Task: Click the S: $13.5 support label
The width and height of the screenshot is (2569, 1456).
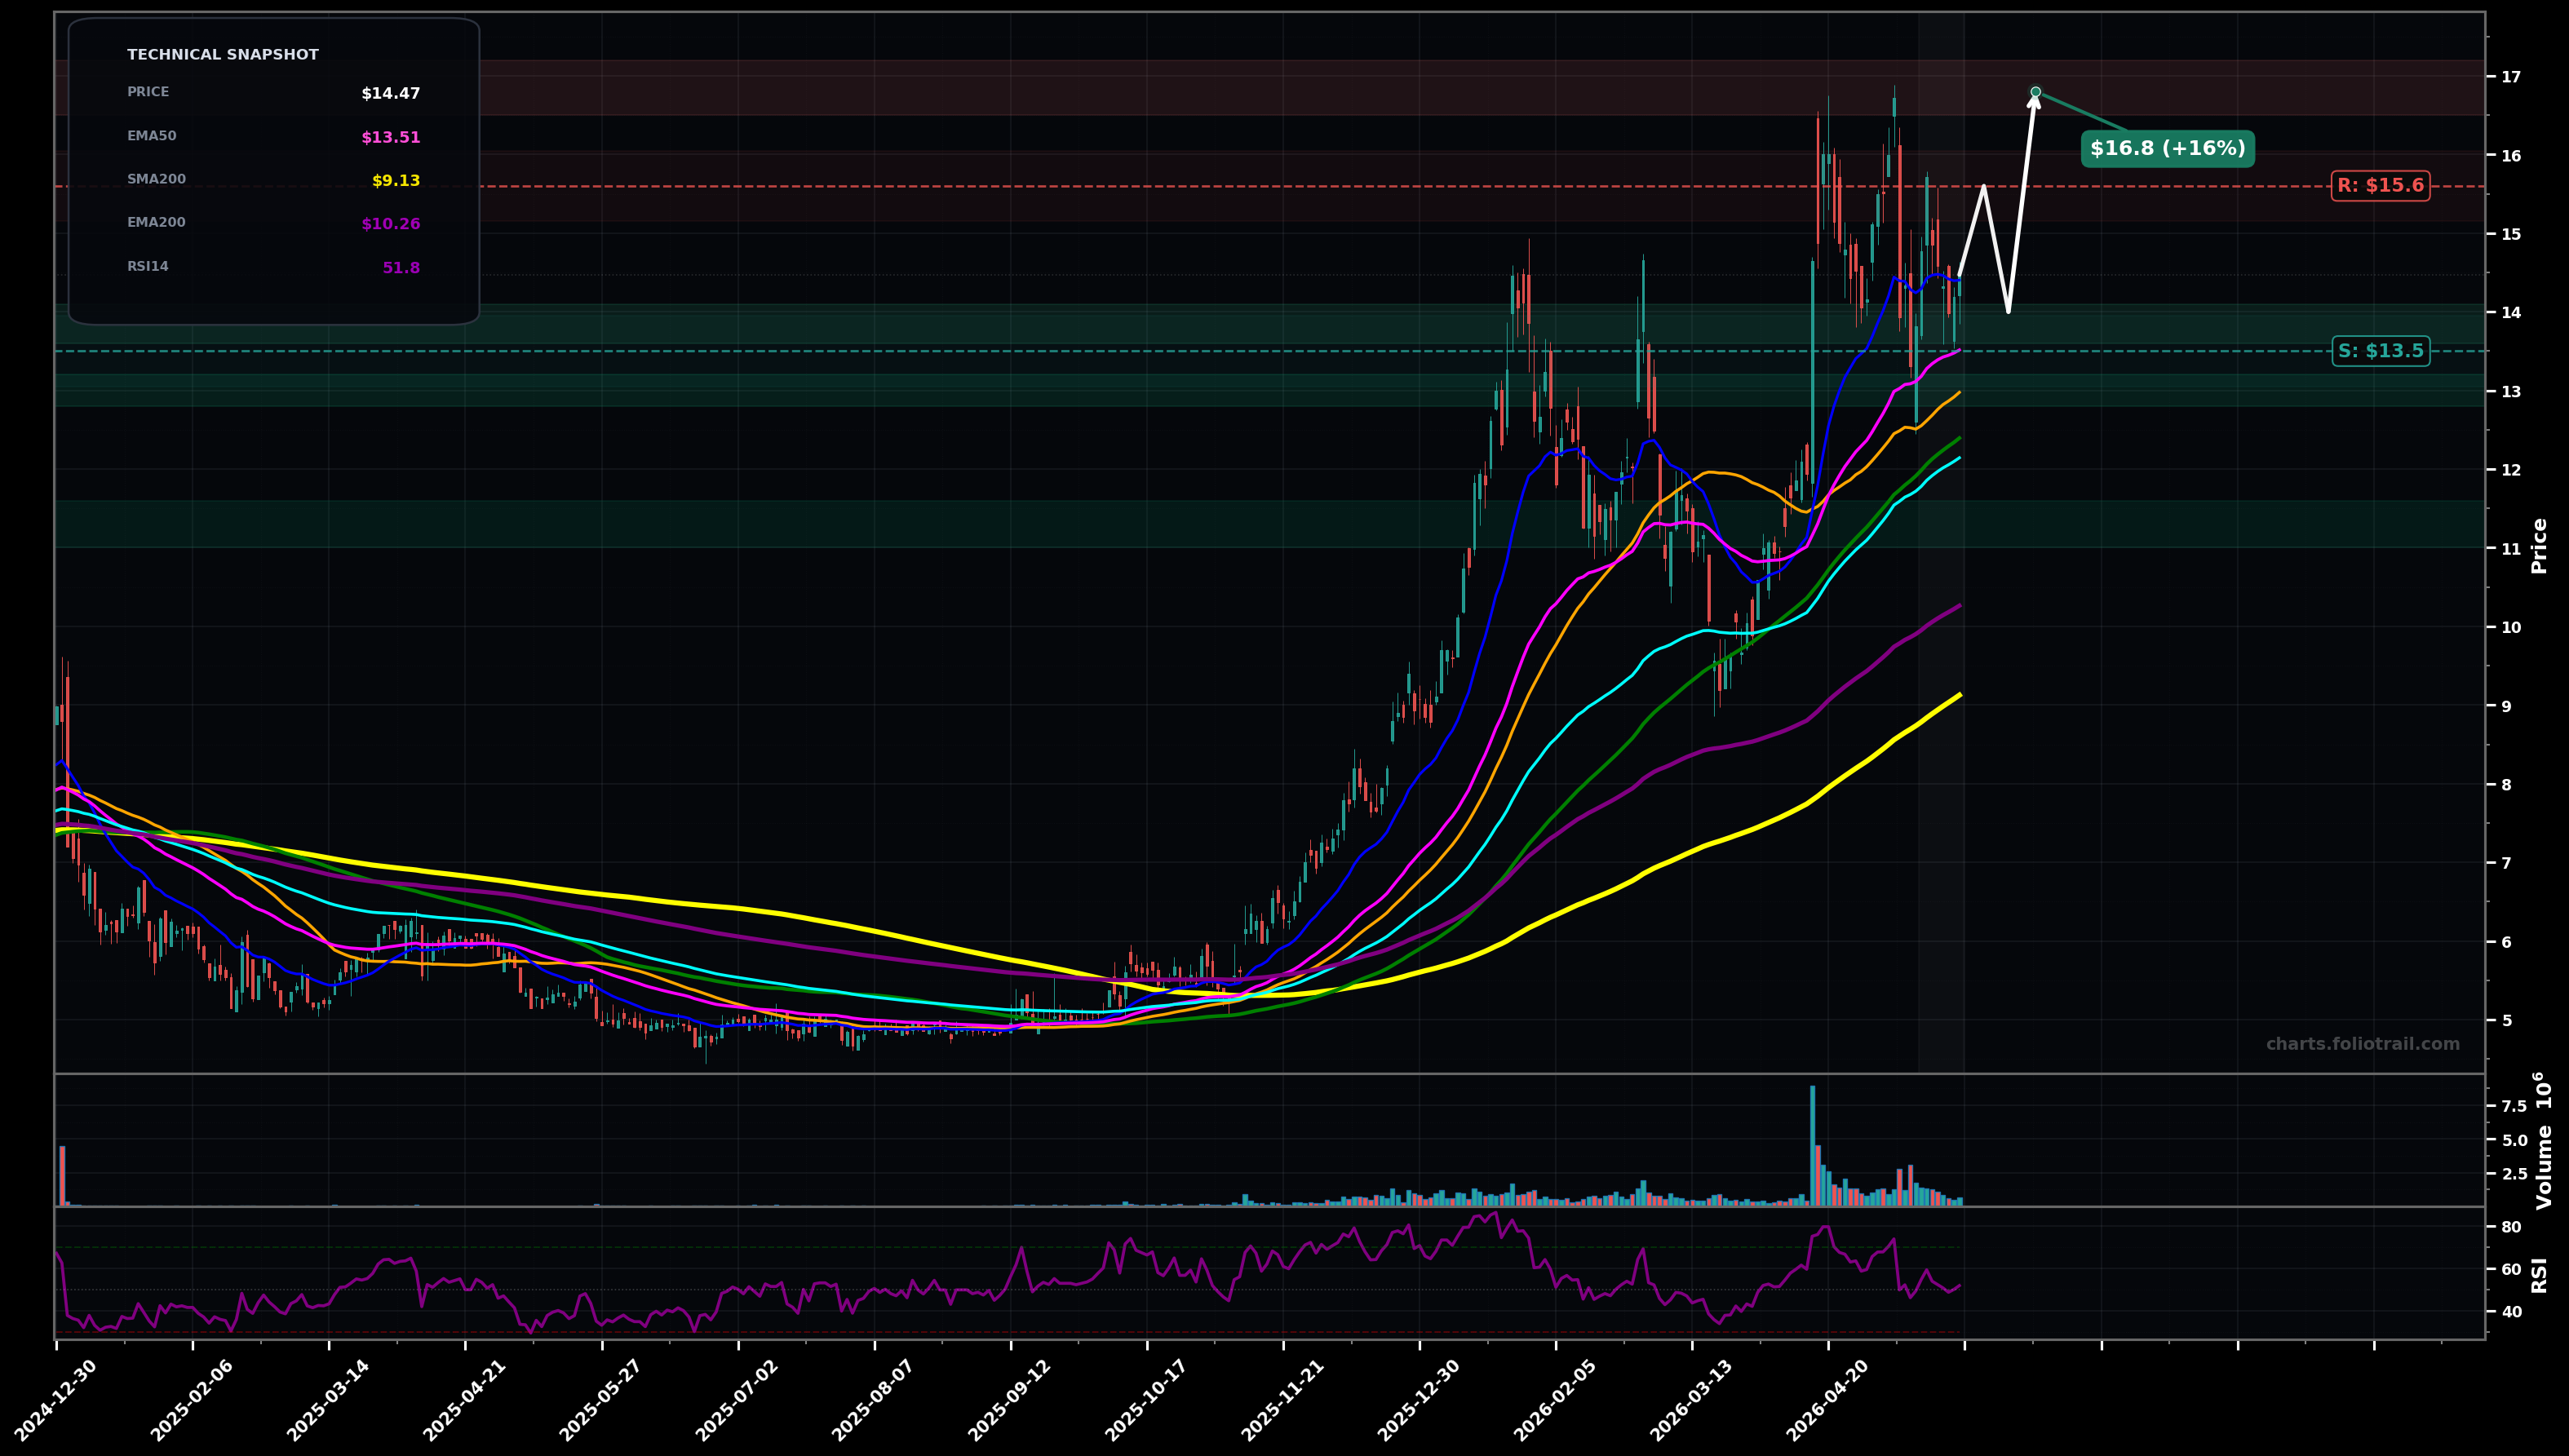Action: (x=2380, y=351)
